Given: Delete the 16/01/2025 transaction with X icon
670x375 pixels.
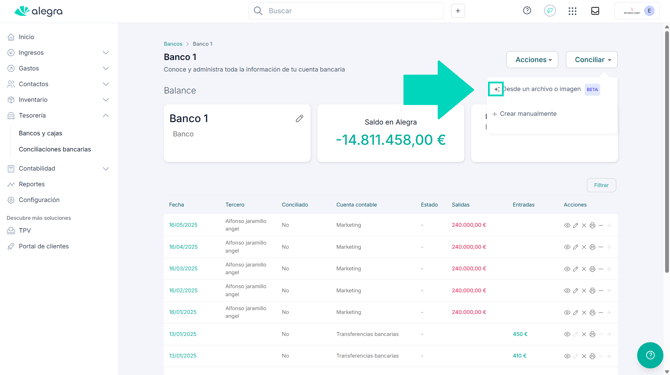Looking at the screenshot, I should pos(584,312).
